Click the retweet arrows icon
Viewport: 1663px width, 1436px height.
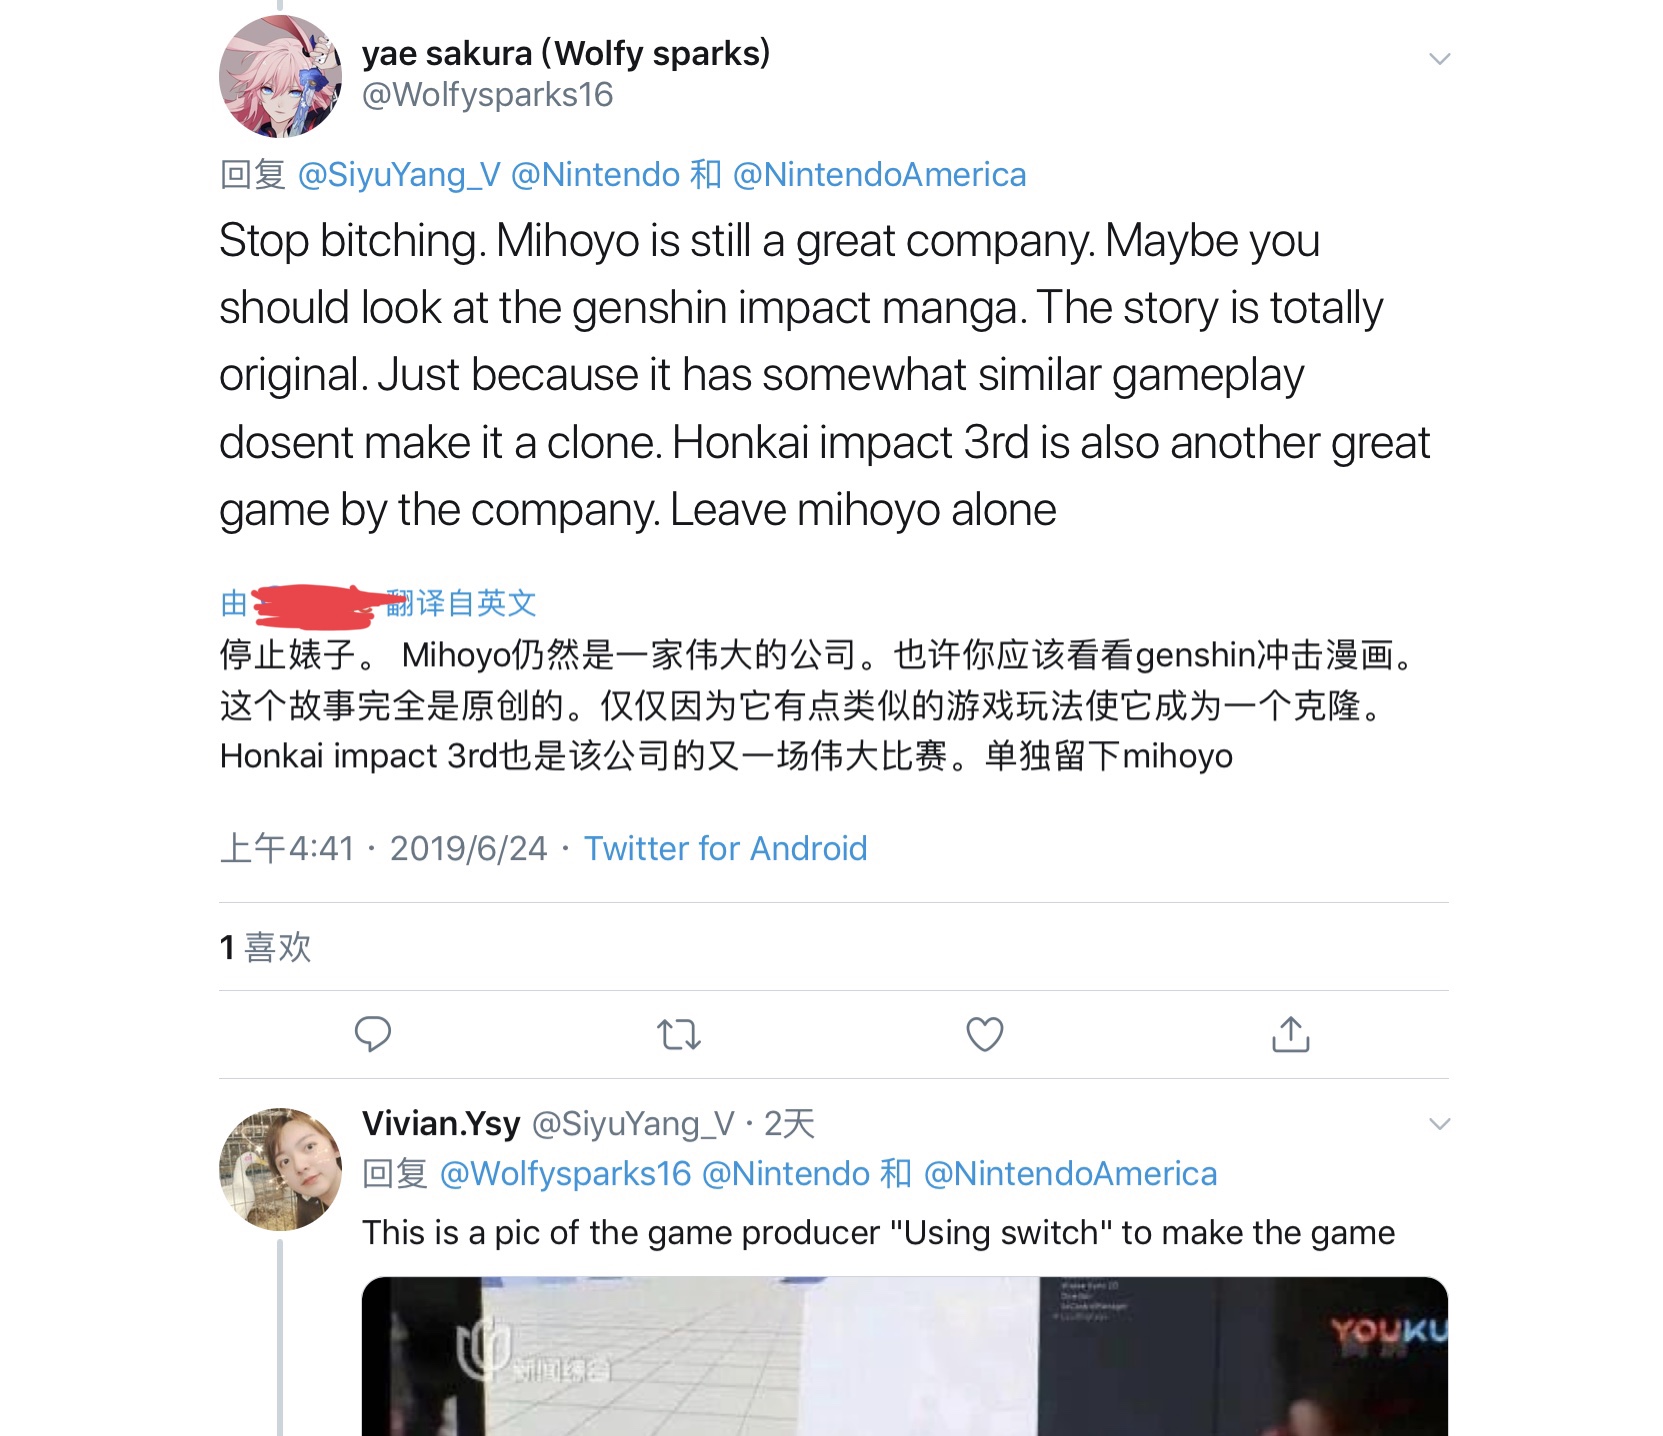[679, 1034]
